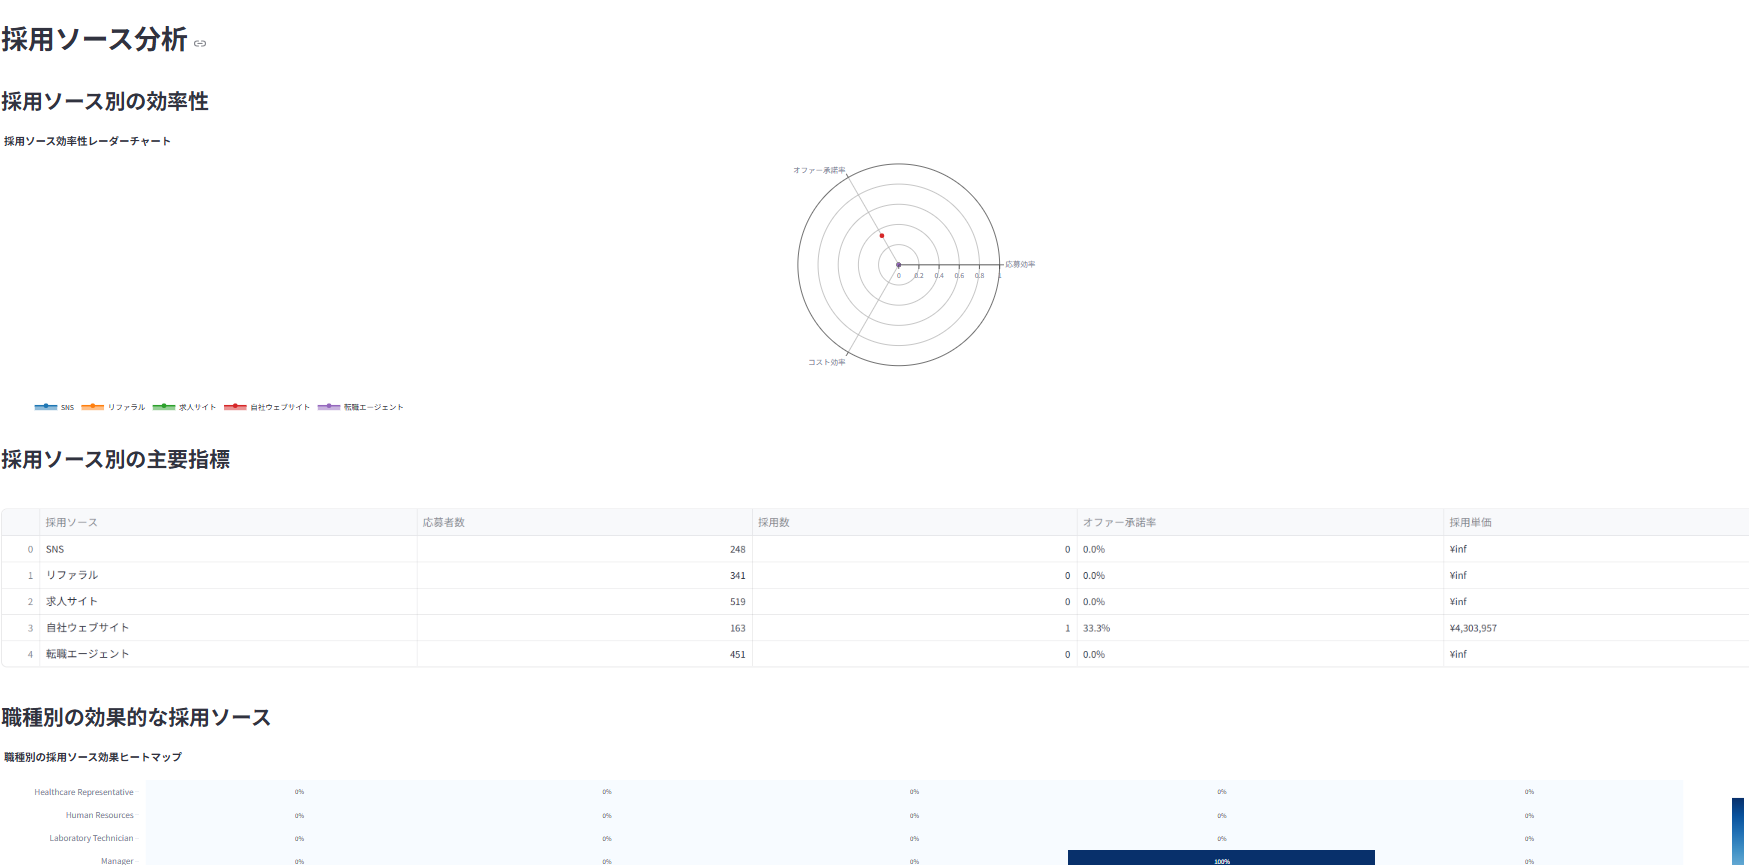
Task: Click the Human Resources heatmap row label
Action: (x=100, y=815)
